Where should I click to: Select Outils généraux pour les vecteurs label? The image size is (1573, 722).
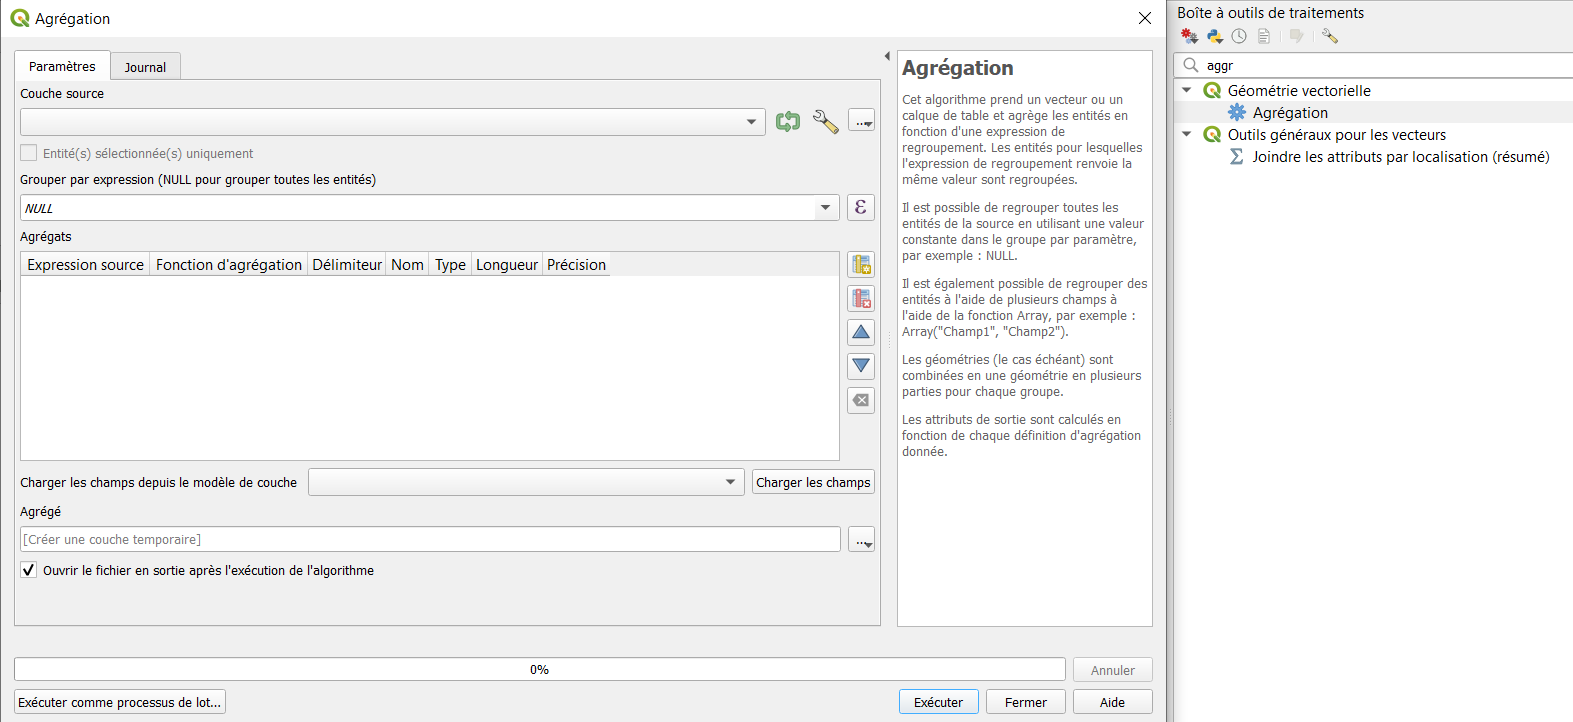pos(1337,134)
